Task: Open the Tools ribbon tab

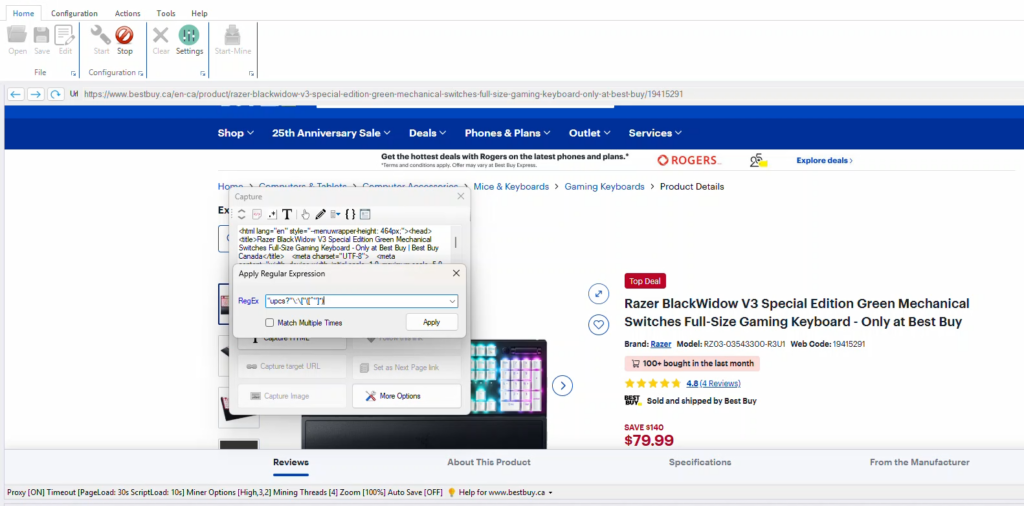Action: [166, 13]
